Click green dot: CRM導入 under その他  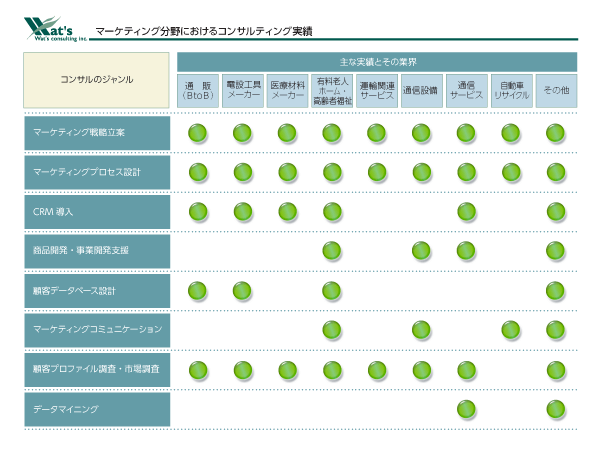[556, 212]
